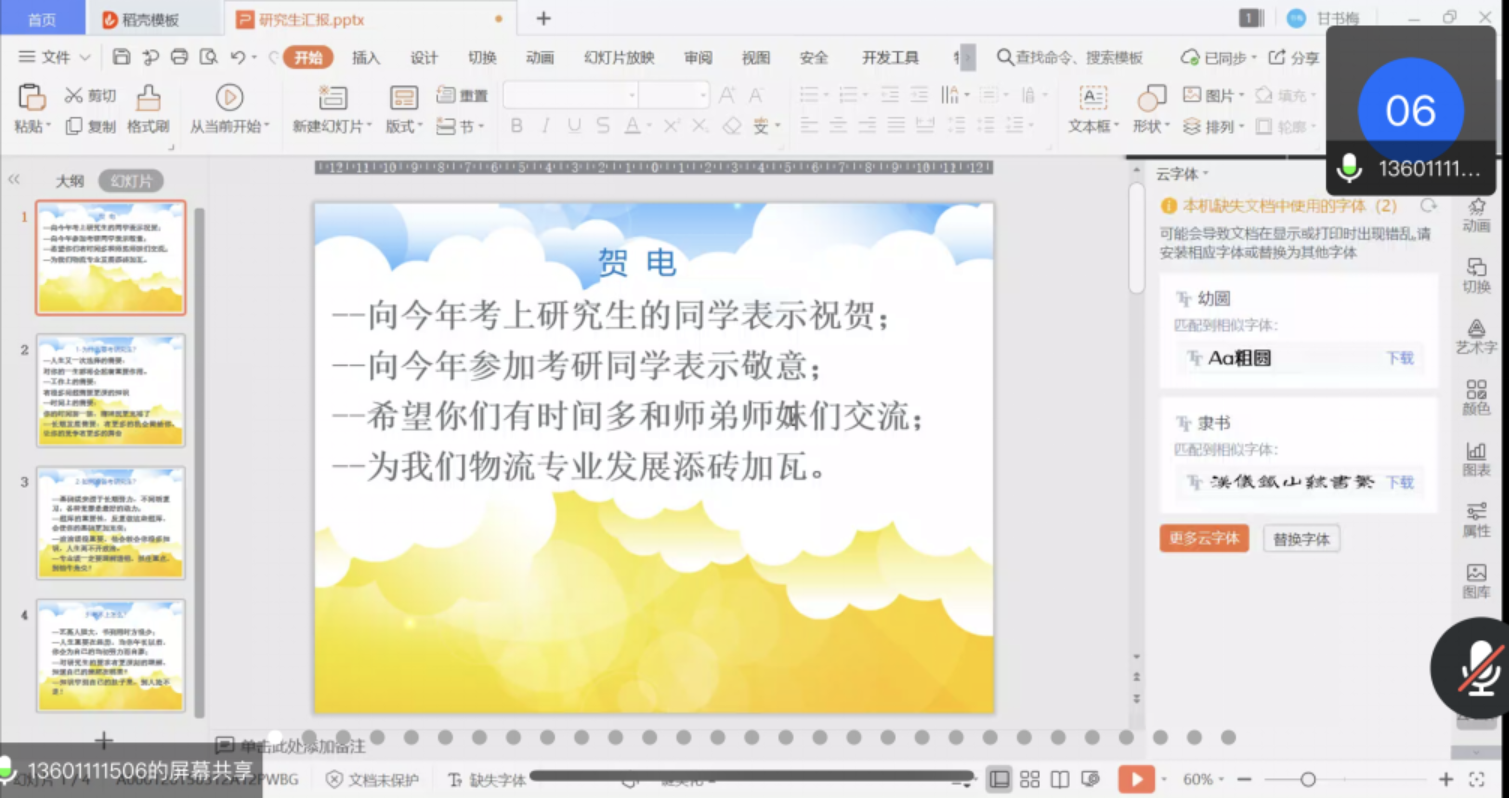
Task: Switch to the 稻壳模板 document tab
Action: point(151,19)
